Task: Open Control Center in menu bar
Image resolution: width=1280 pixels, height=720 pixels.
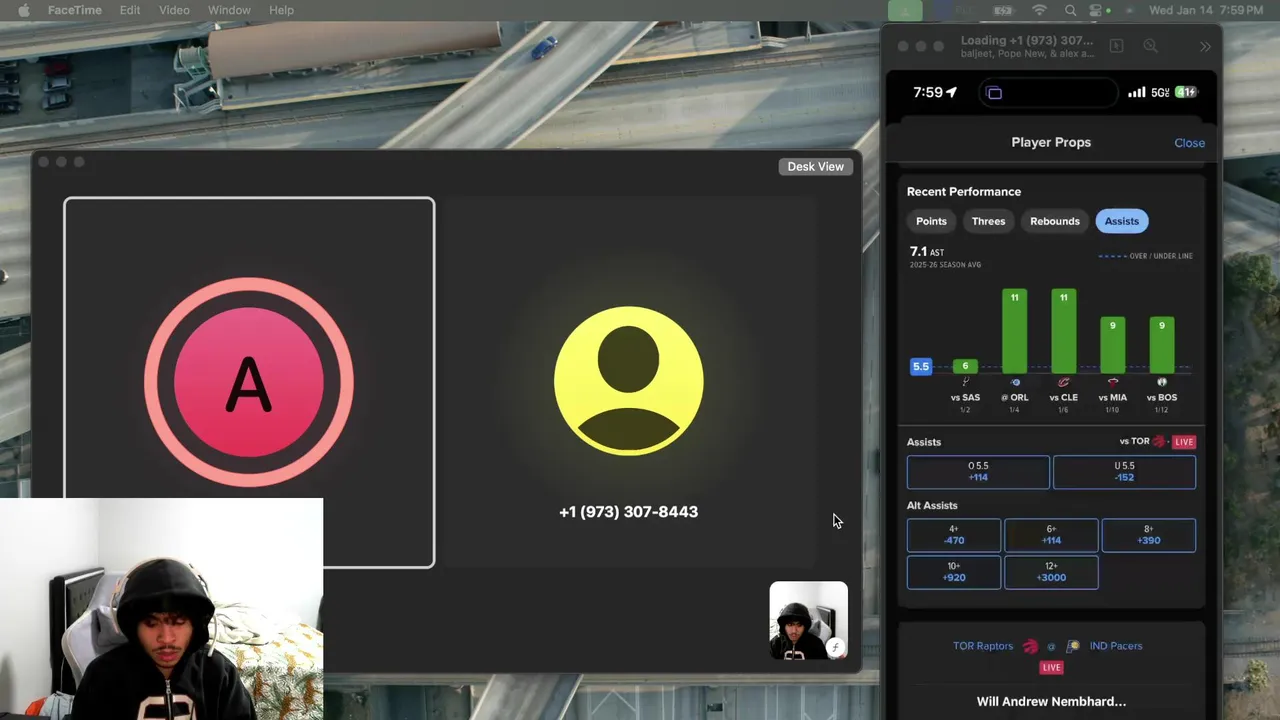Action: (1097, 10)
